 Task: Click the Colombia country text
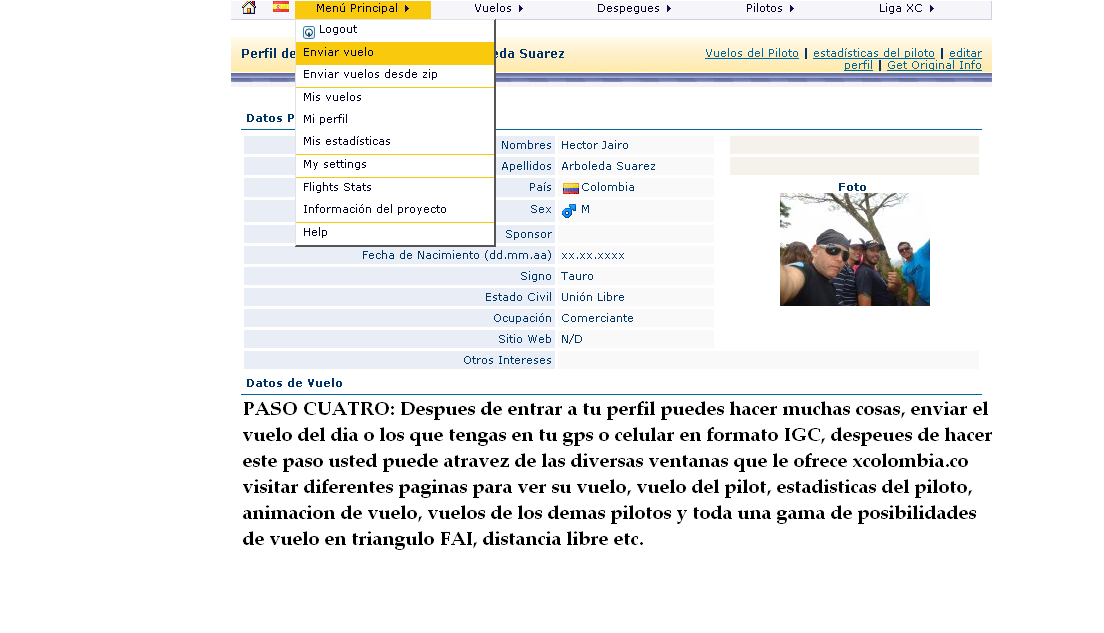(x=608, y=188)
